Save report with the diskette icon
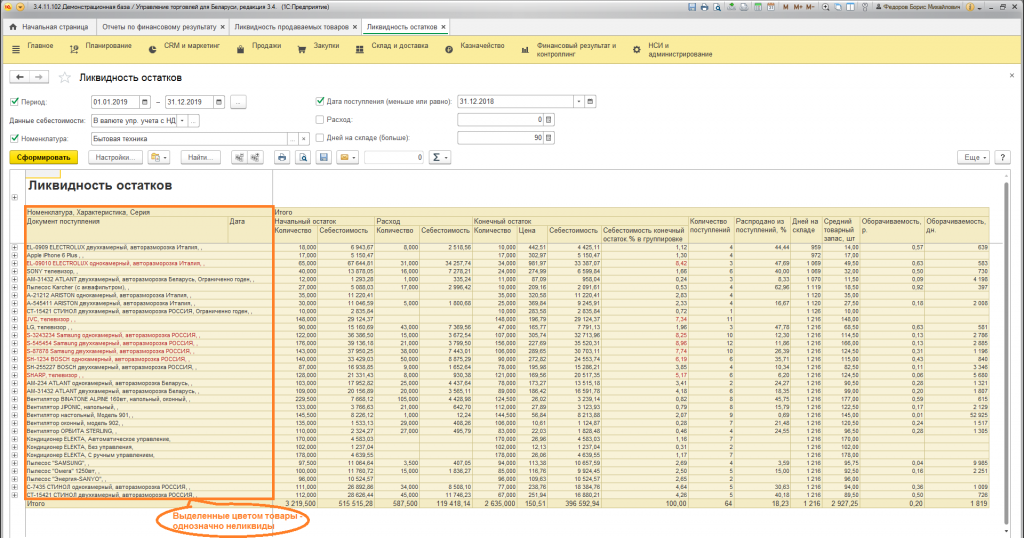 324,157
